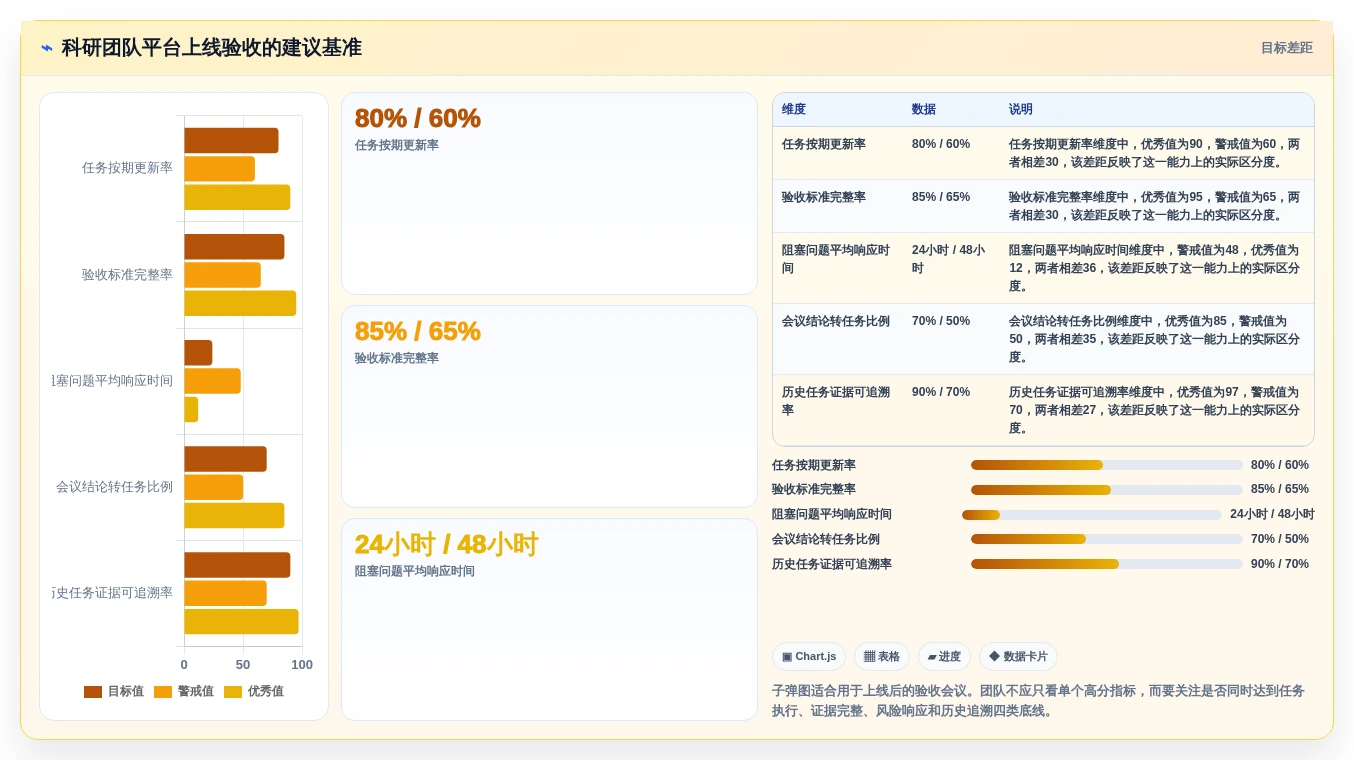Viewport: 1354px width, 760px height.
Task: Click the 目标差距 label in header
Action: 1286,48
